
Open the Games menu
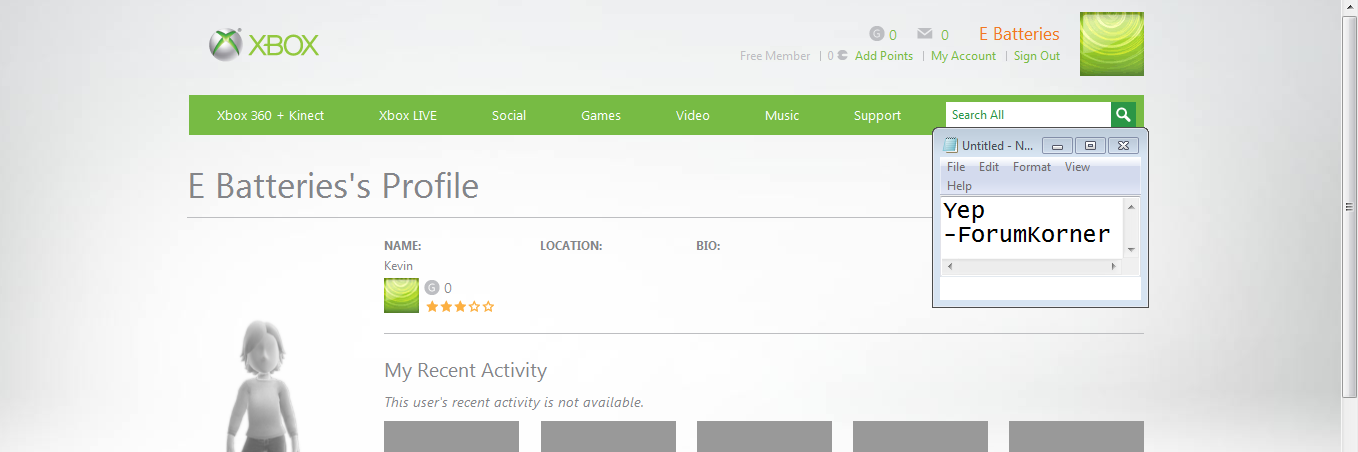(601, 116)
